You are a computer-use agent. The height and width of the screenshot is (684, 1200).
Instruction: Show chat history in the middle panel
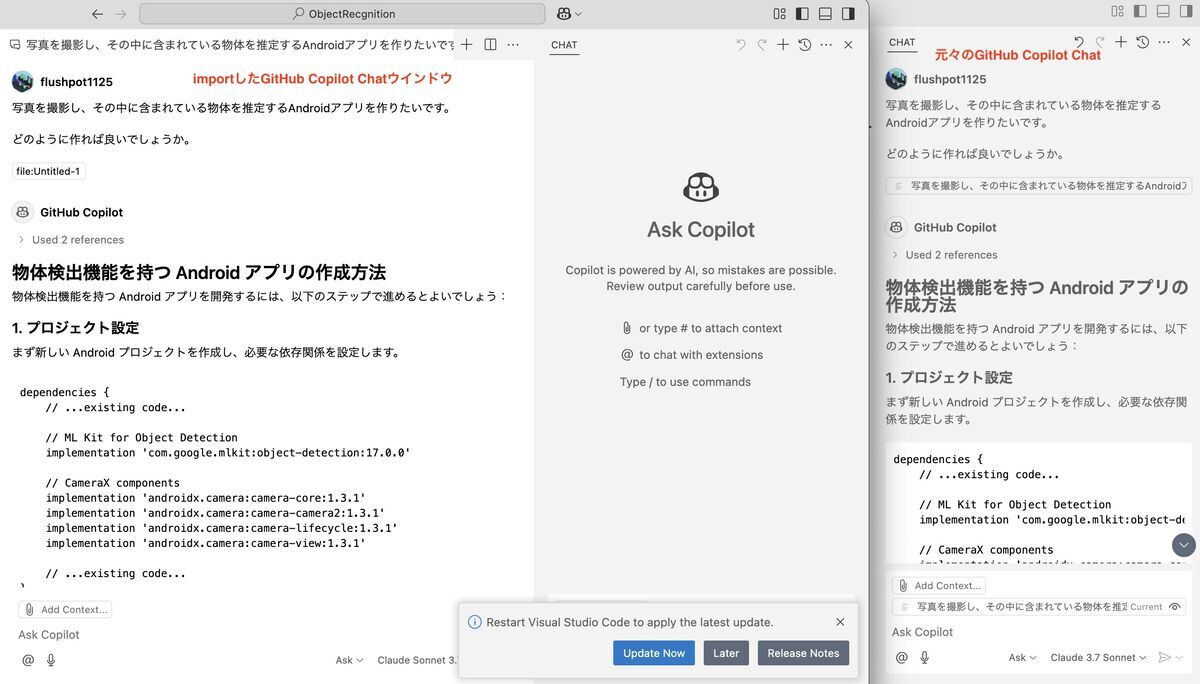click(x=804, y=45)
